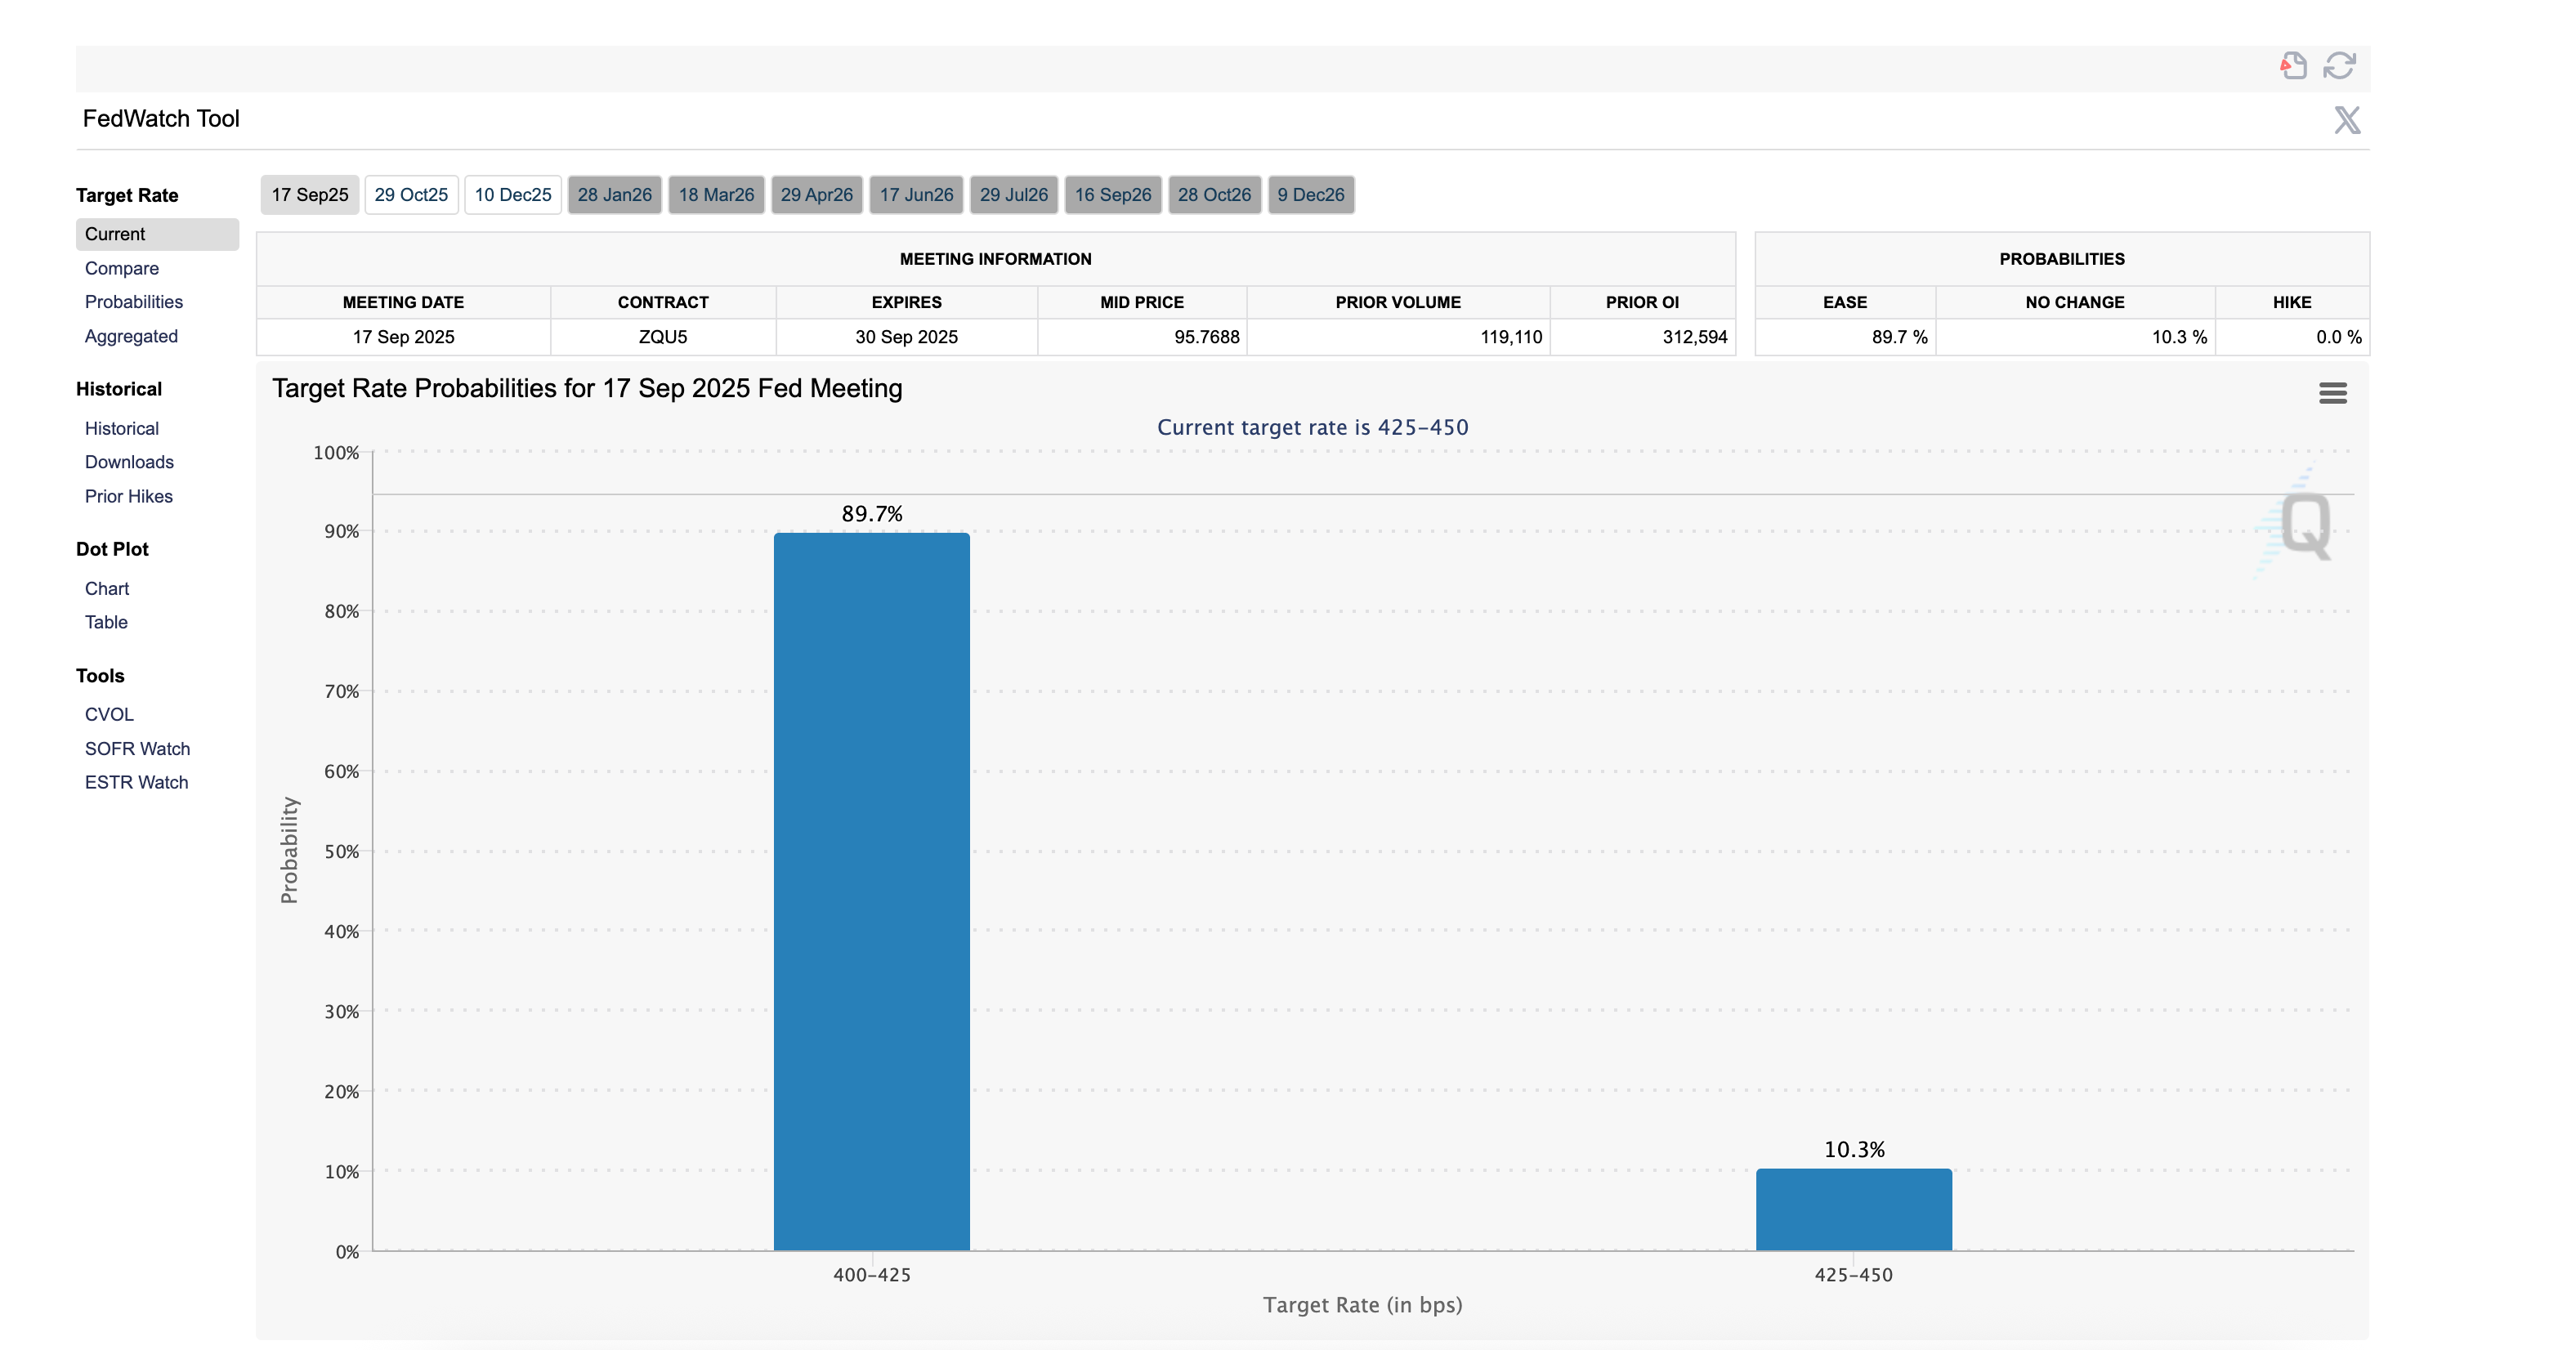Open the Probabilities view link
The height and width of the screenshot is (1350, 2576).
tap(134, 302)
